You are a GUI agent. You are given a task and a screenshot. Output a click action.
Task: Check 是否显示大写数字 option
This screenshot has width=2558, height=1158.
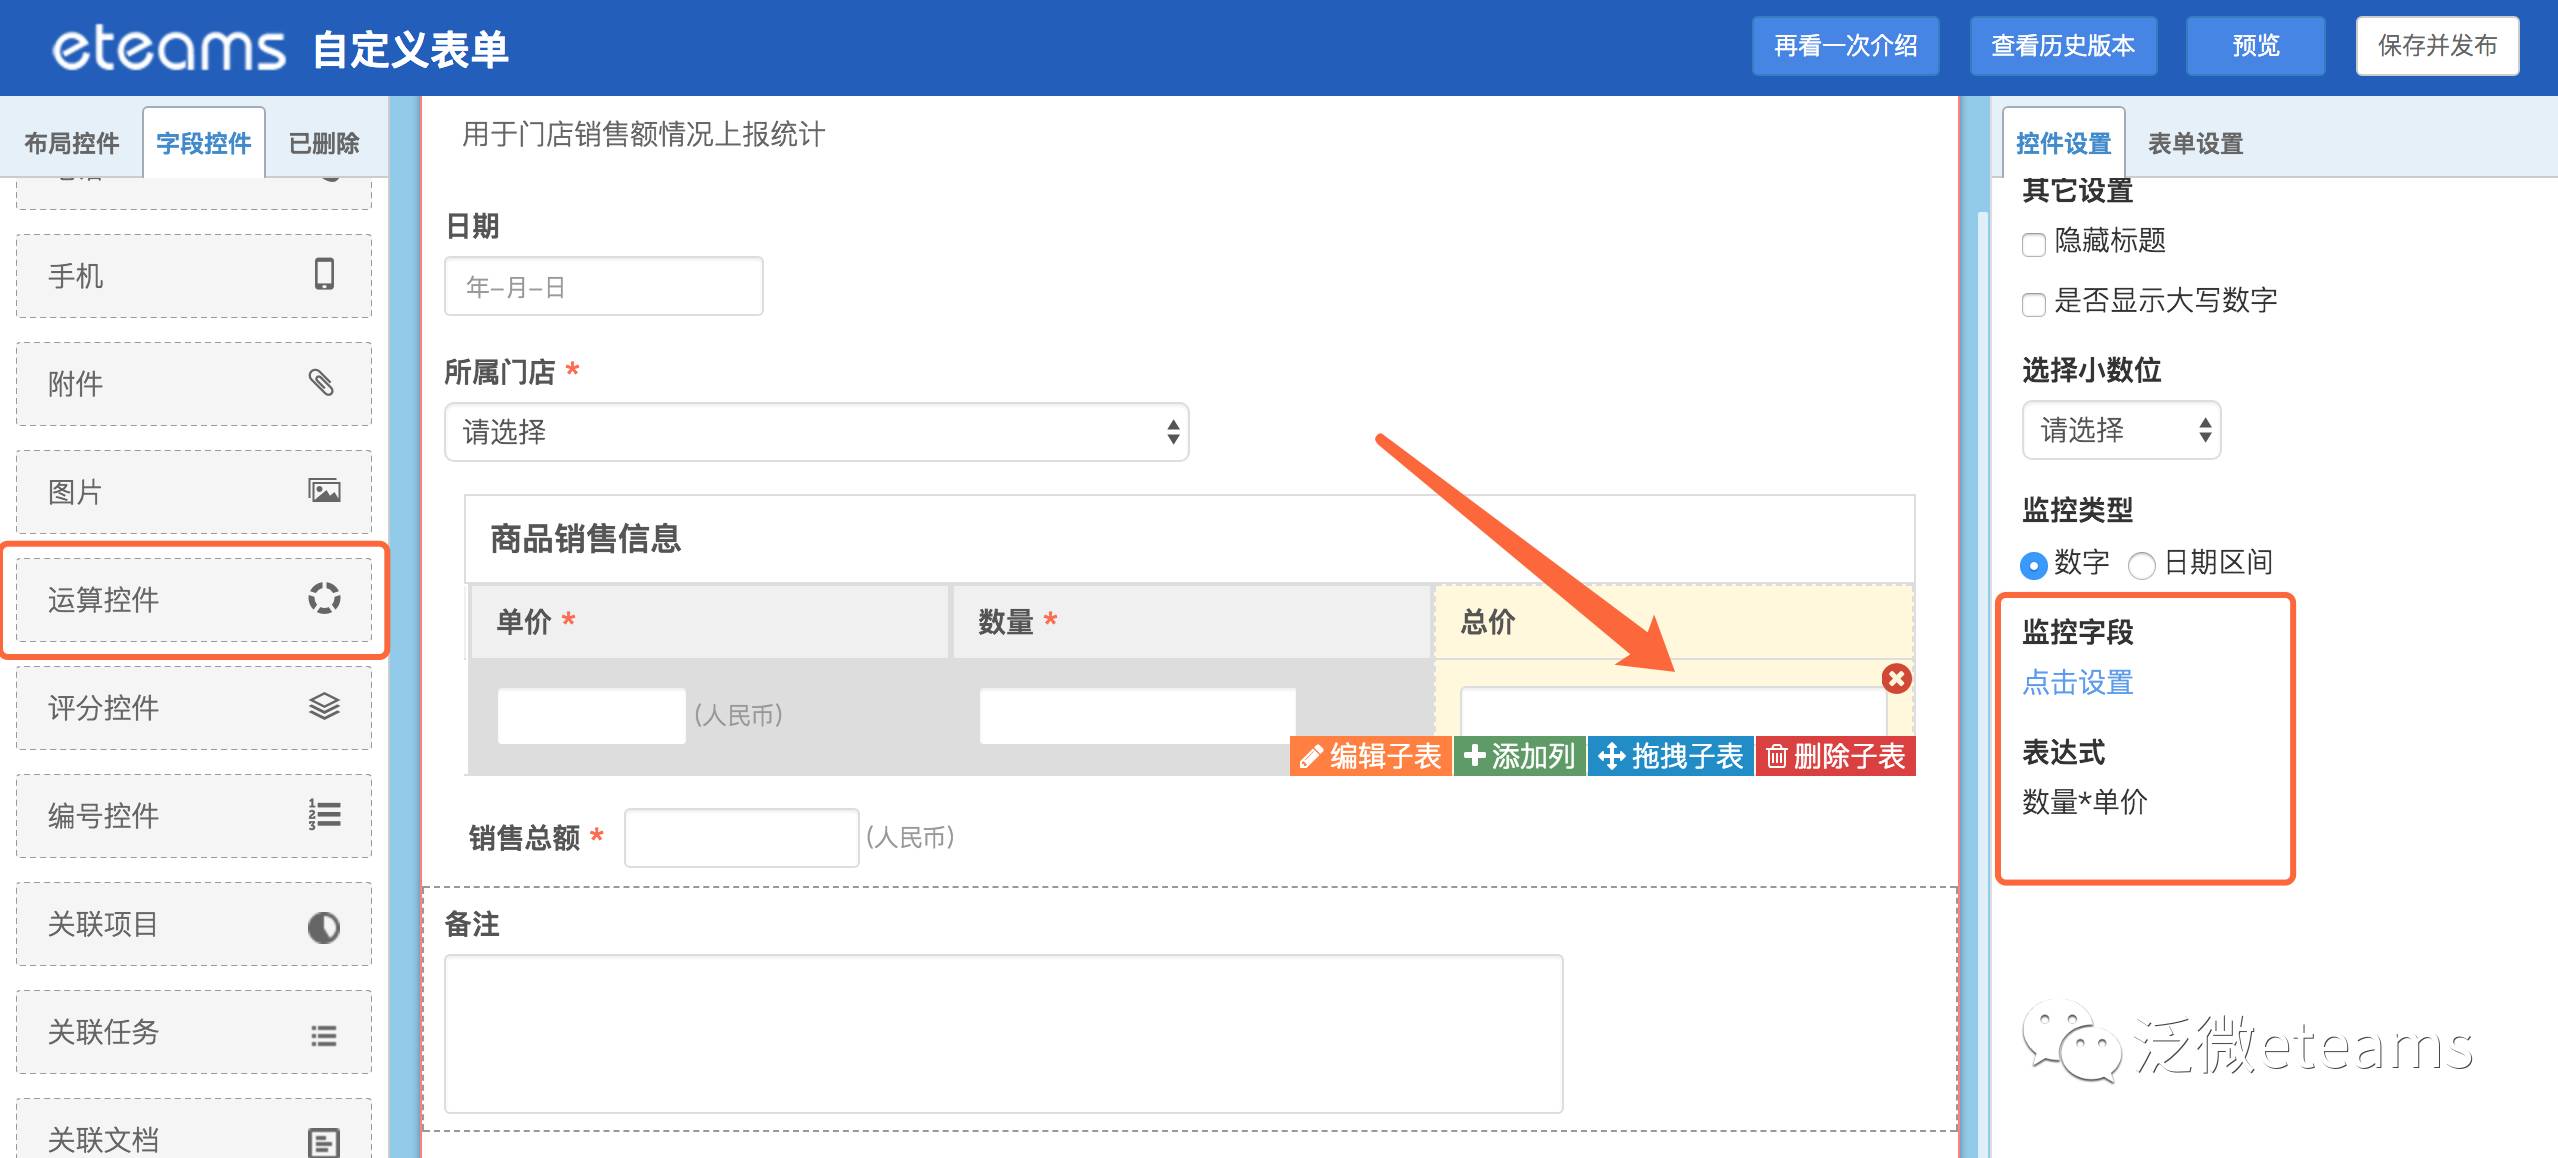[2033, 304]
